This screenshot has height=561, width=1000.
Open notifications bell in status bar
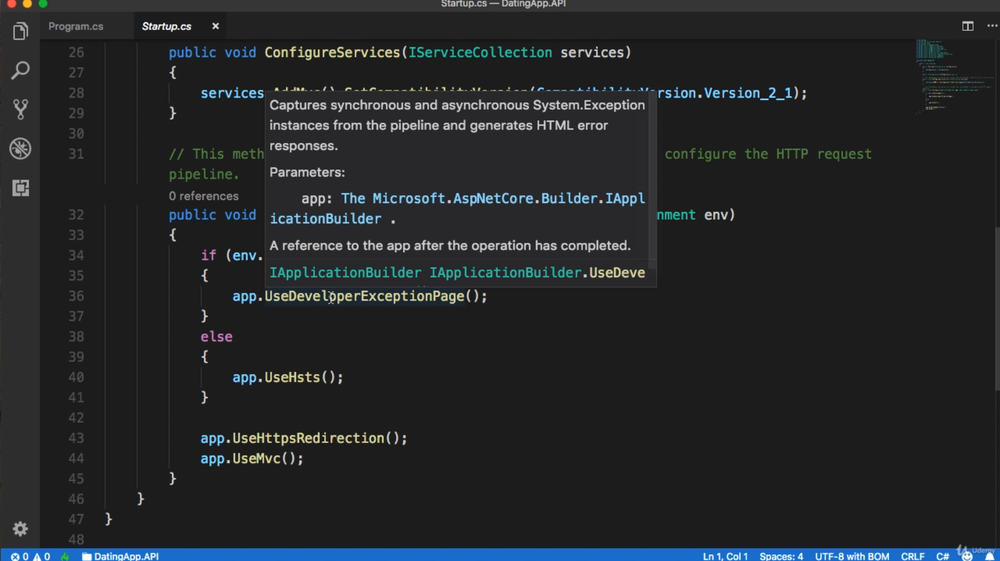point(990,556)
